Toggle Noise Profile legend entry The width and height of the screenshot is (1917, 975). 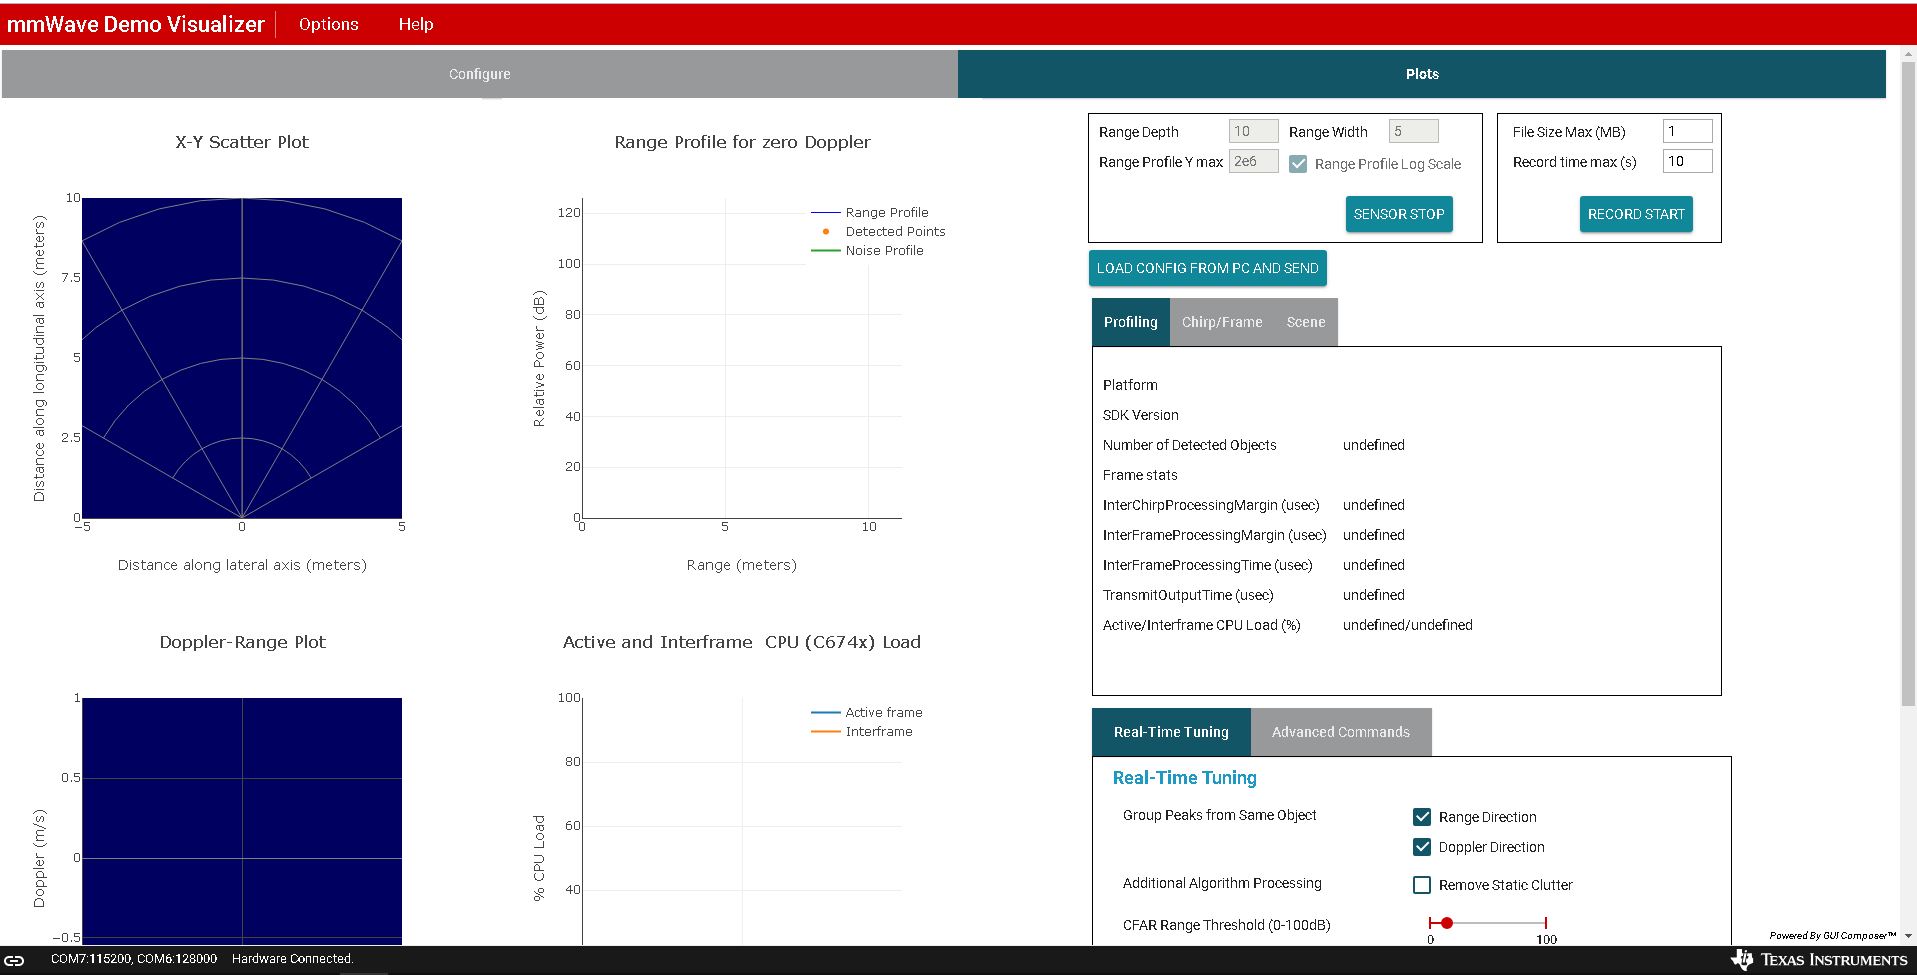click(867, 250)
